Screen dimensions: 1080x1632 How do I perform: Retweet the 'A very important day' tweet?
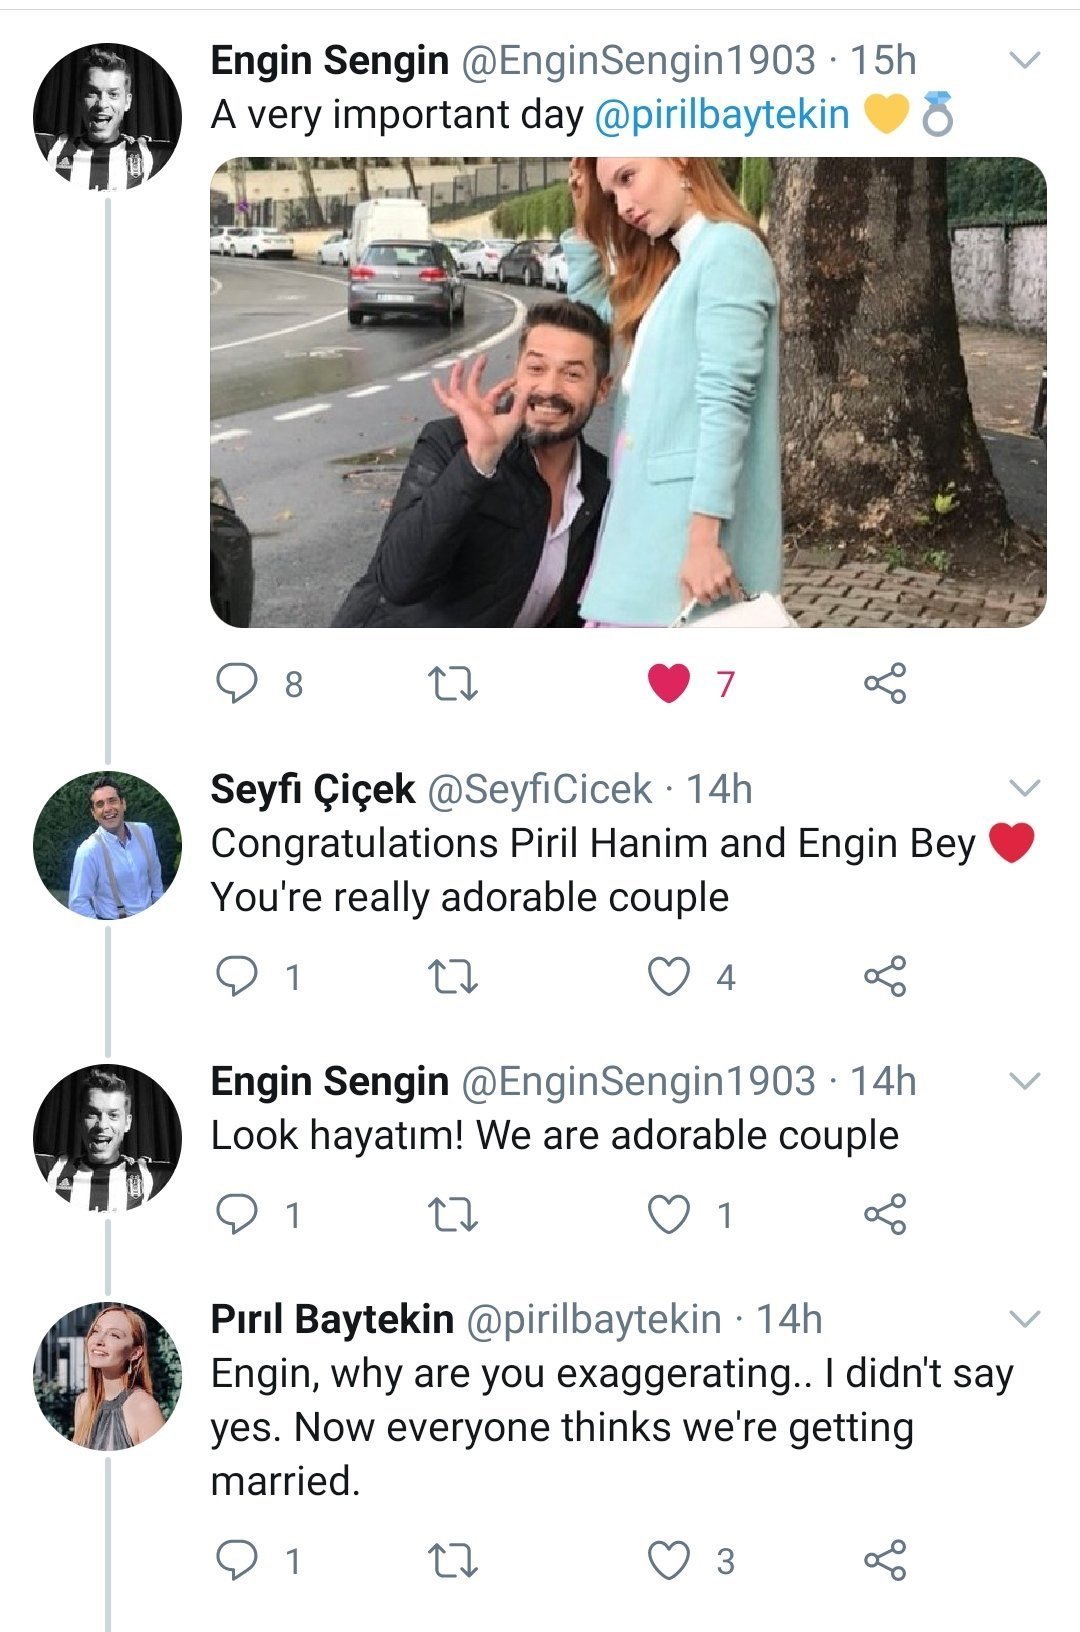click(x=452, y=684)
